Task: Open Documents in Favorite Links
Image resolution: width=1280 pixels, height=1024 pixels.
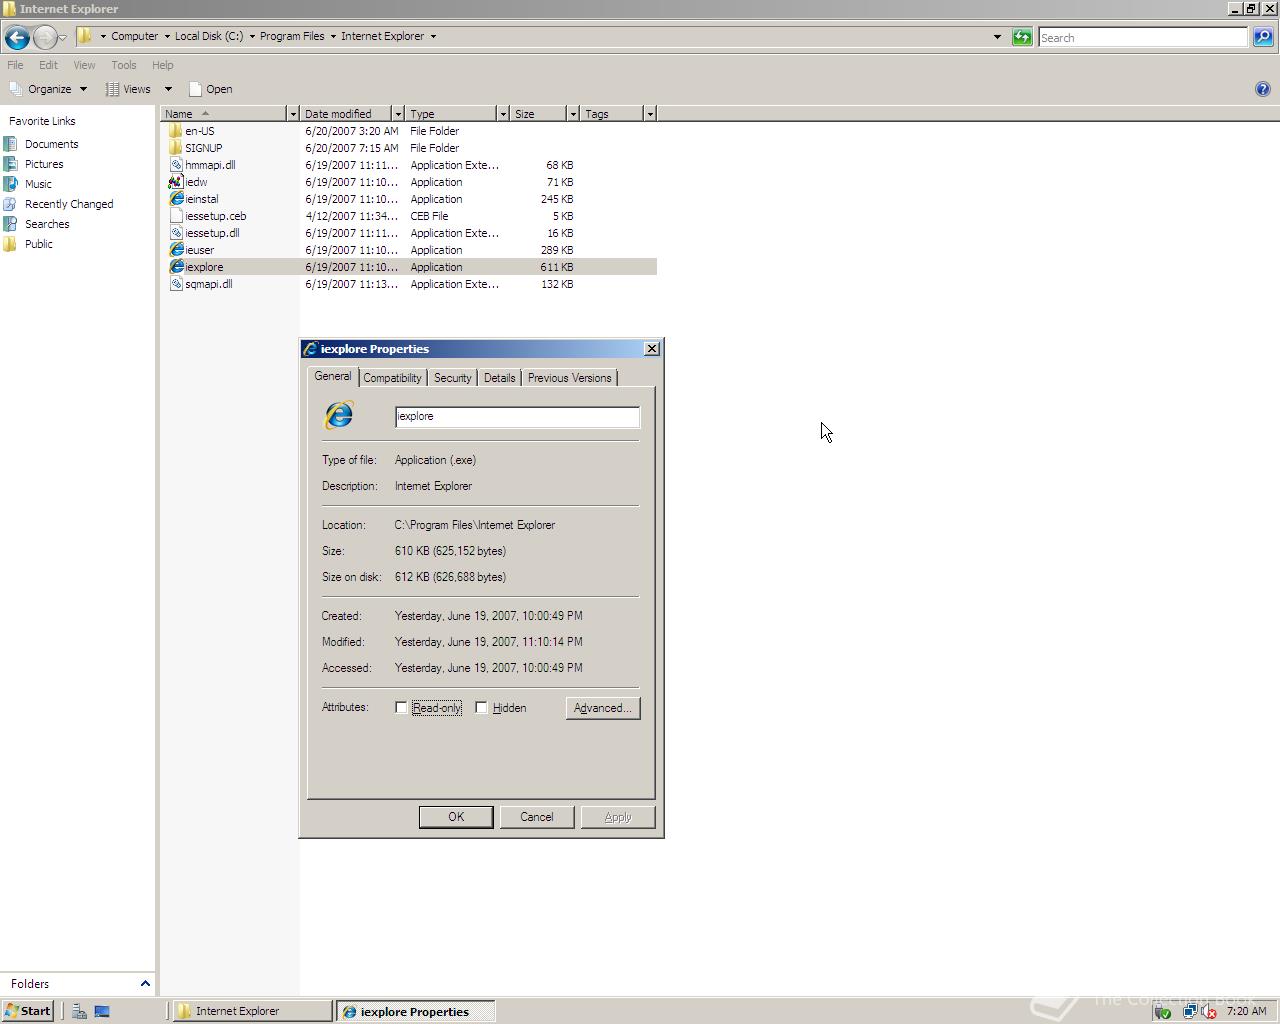Action: [x=51, y=144]
